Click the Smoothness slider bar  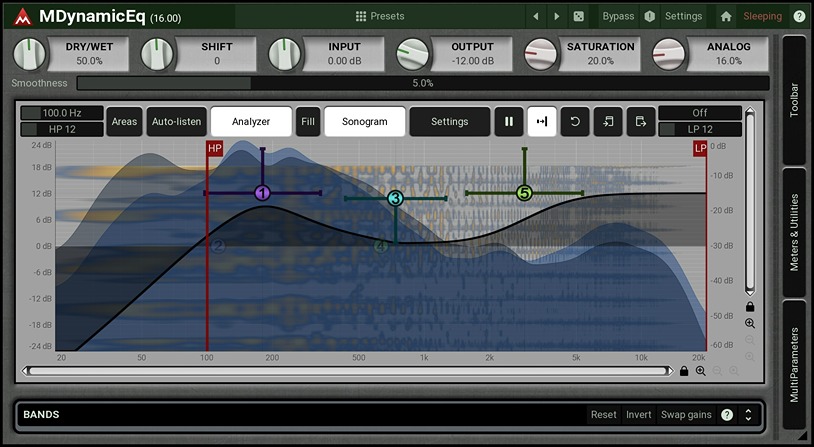click(422, 84)
